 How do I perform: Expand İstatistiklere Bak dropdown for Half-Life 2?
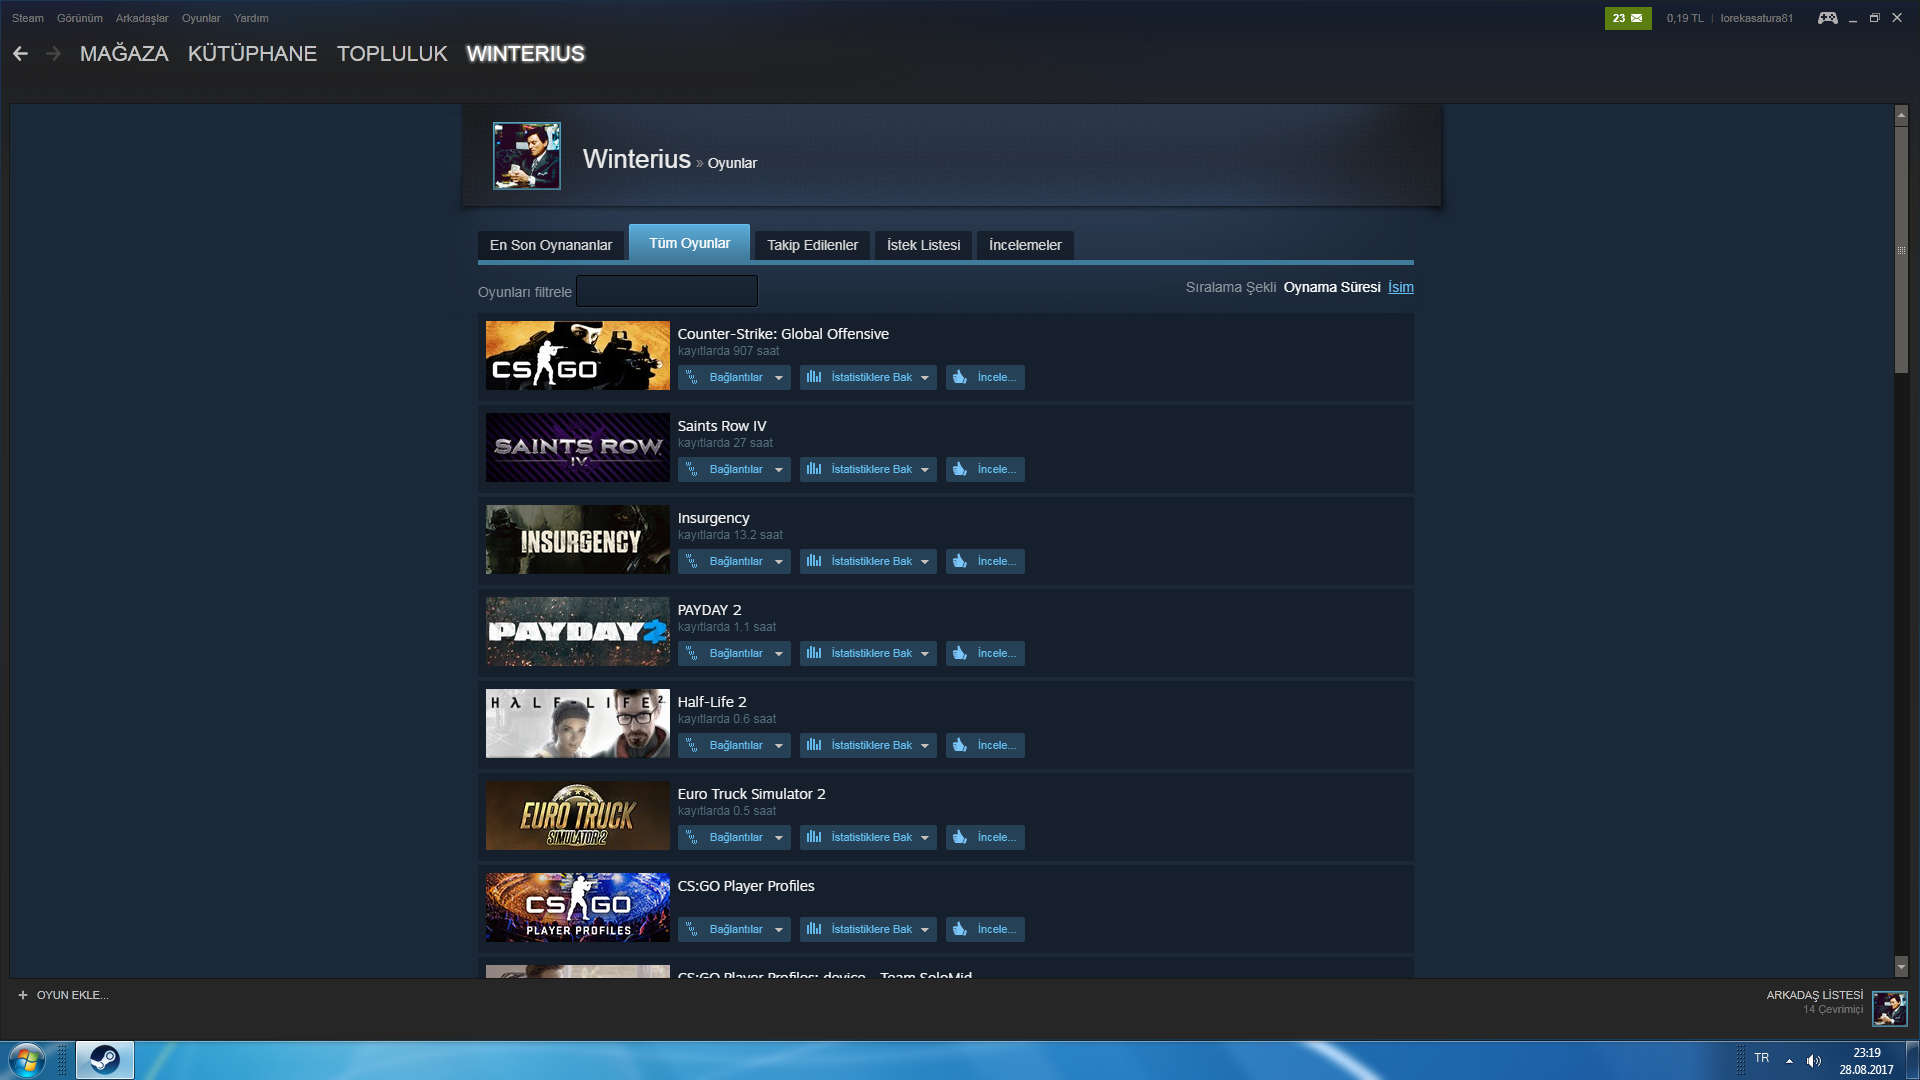coord(924,746)
